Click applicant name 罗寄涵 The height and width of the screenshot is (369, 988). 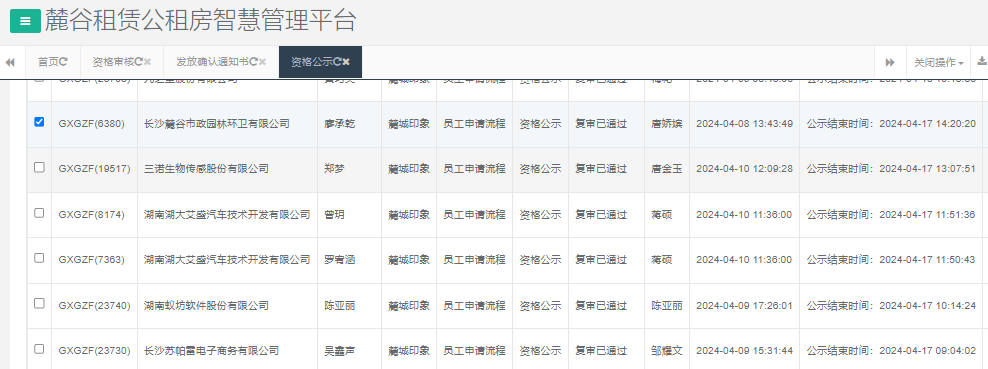pos(340,260)
